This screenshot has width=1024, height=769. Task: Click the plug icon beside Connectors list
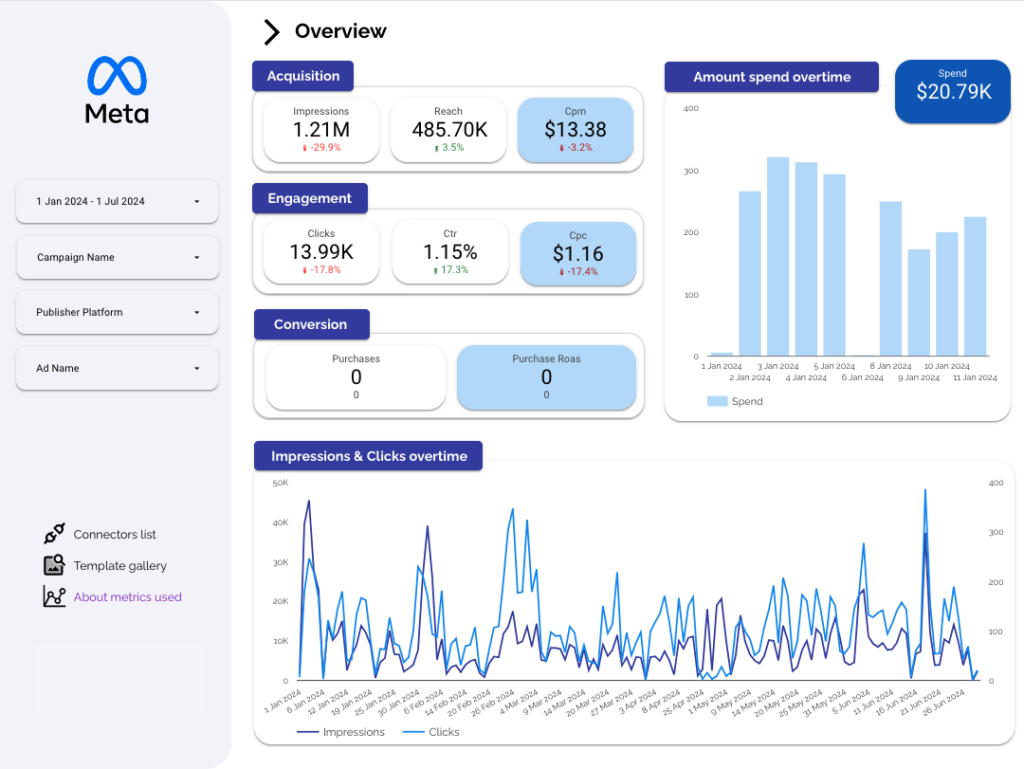(54, 534)
